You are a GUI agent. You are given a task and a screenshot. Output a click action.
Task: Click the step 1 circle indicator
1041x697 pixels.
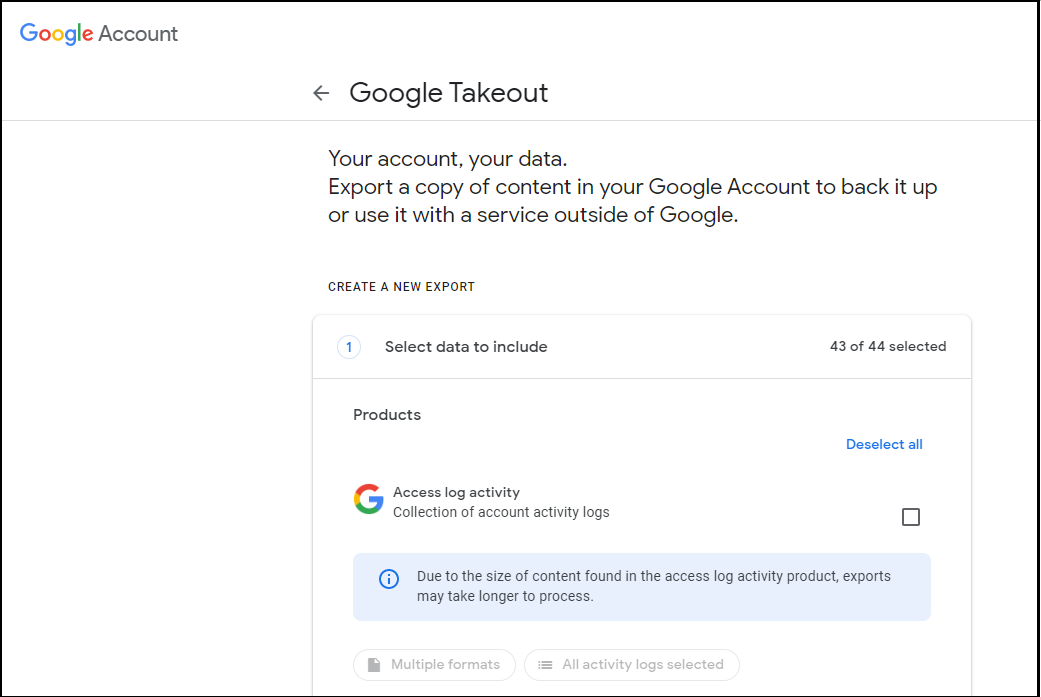(x=349, y=347)
